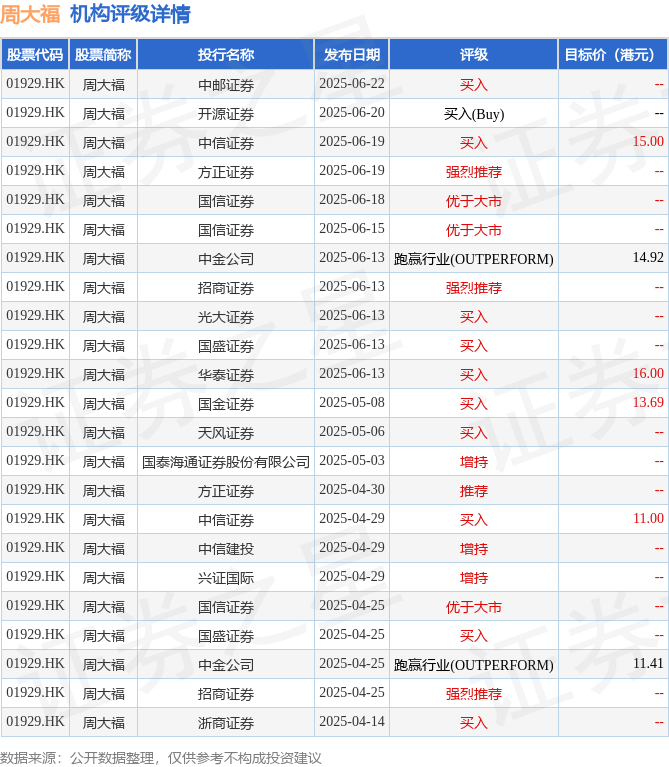Click 强烈推荐 rating dated 2025-06-19
The height and width of the screenshot is (767, 669).
click(x=473, y=172)
